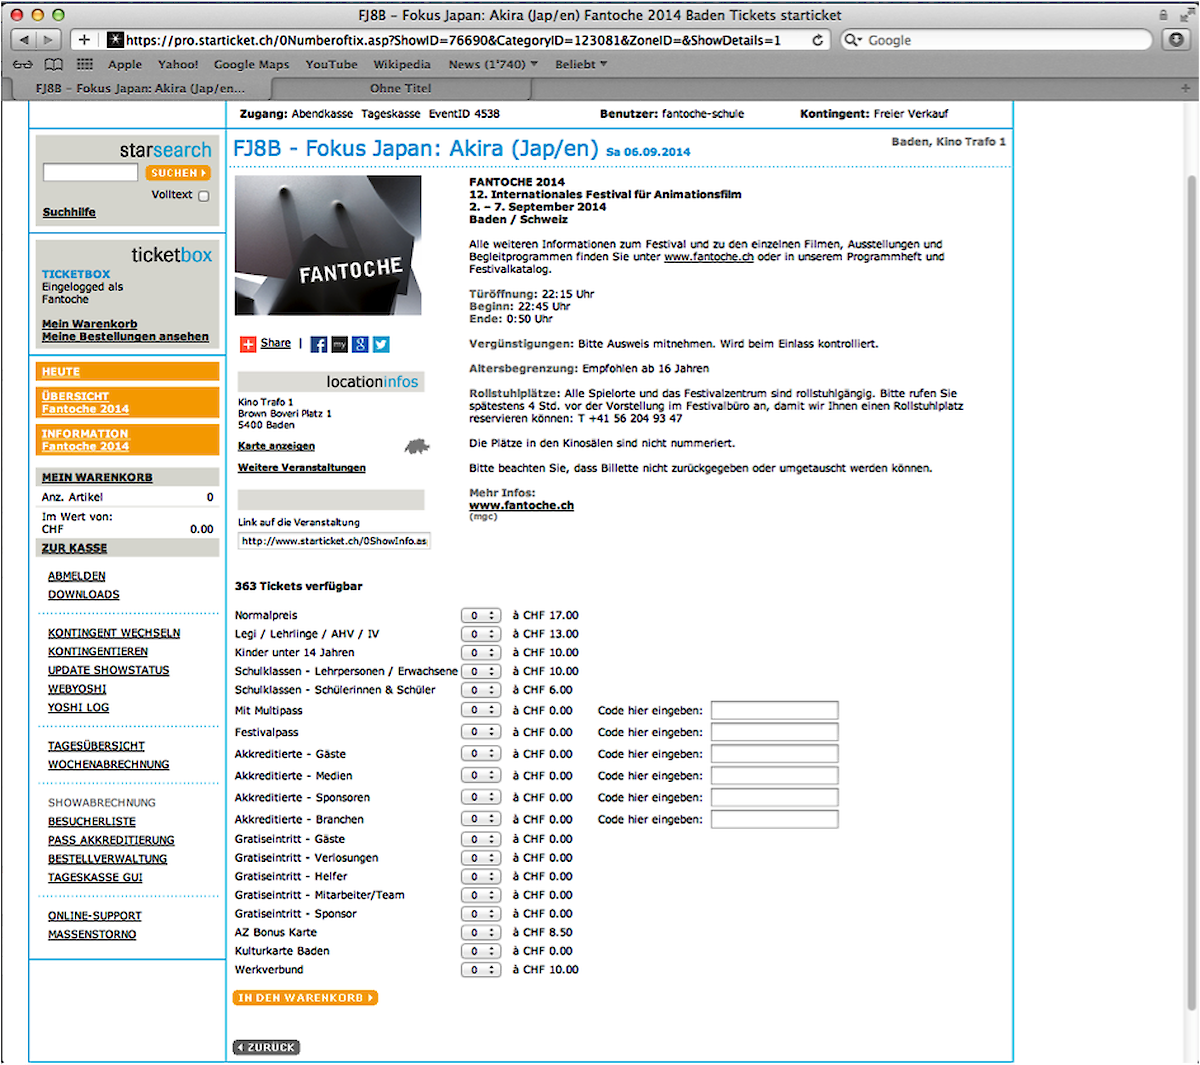Click the ABMELDEN logout link
Viewport: 1200px width, 1065px height.
[77, 576]
